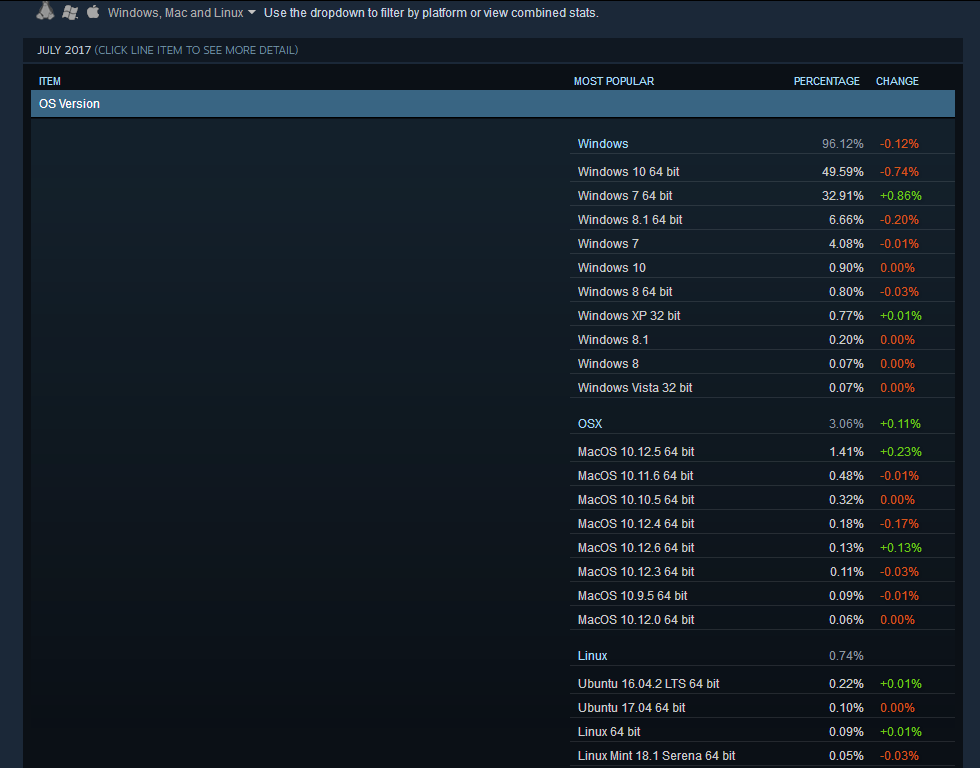Click the PERCENTAGE column header
Image resolution: width=980 pixels, height=768 pixels.
click(x=826, y=81)
